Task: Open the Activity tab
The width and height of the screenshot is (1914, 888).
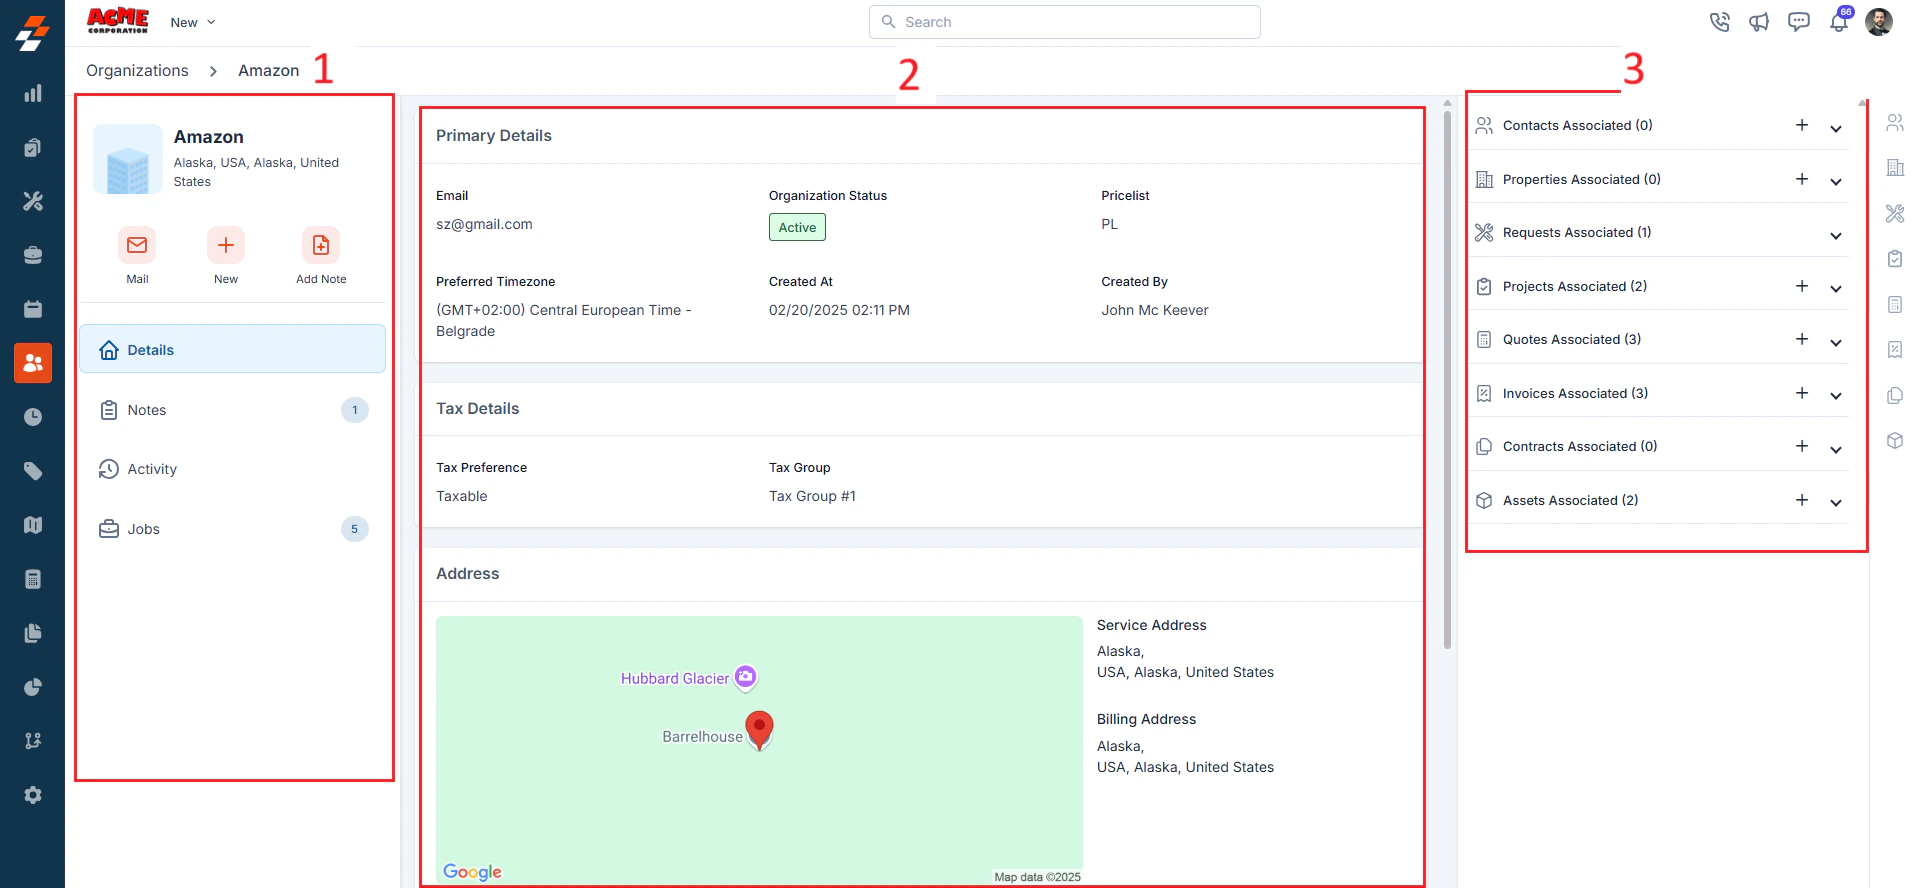Action: (232, 469)
